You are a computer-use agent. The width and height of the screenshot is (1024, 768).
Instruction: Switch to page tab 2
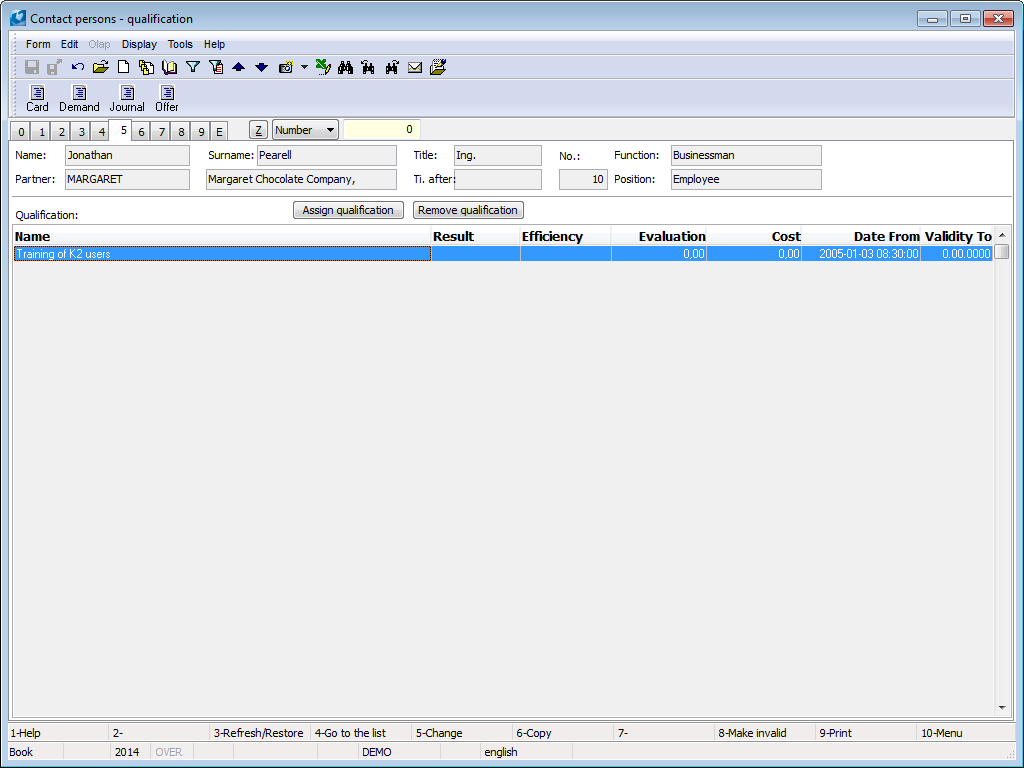[x=61, y=131]
